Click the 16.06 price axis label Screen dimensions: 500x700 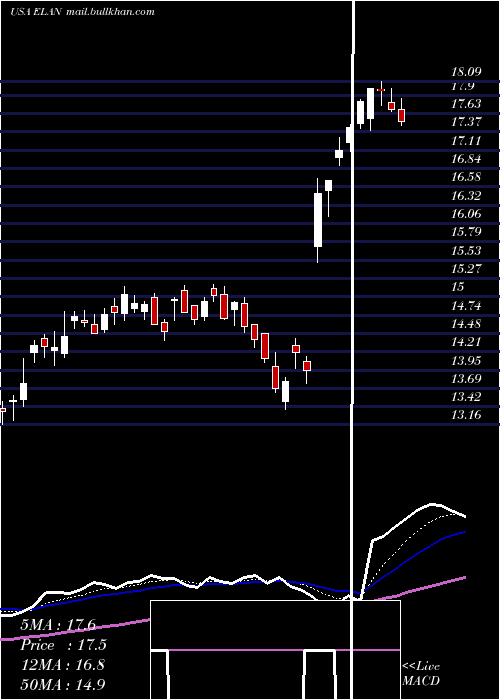click(x=466, y=214)
